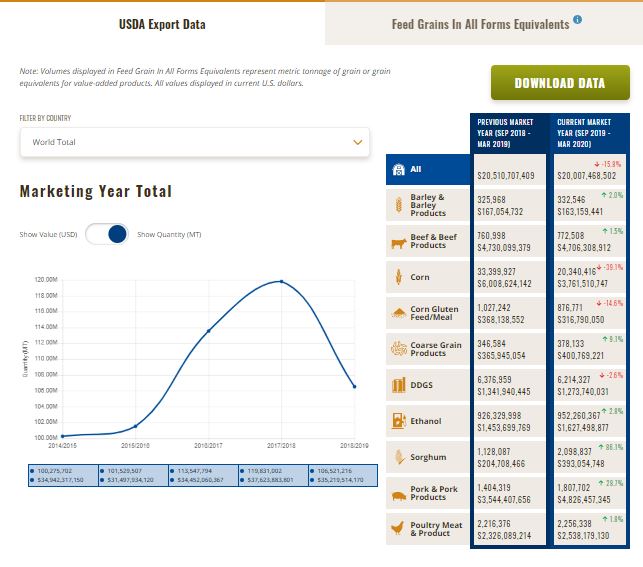Click the 2016/2017 data point on chart
Screen dimensions: 643x567
click(209, 331)
